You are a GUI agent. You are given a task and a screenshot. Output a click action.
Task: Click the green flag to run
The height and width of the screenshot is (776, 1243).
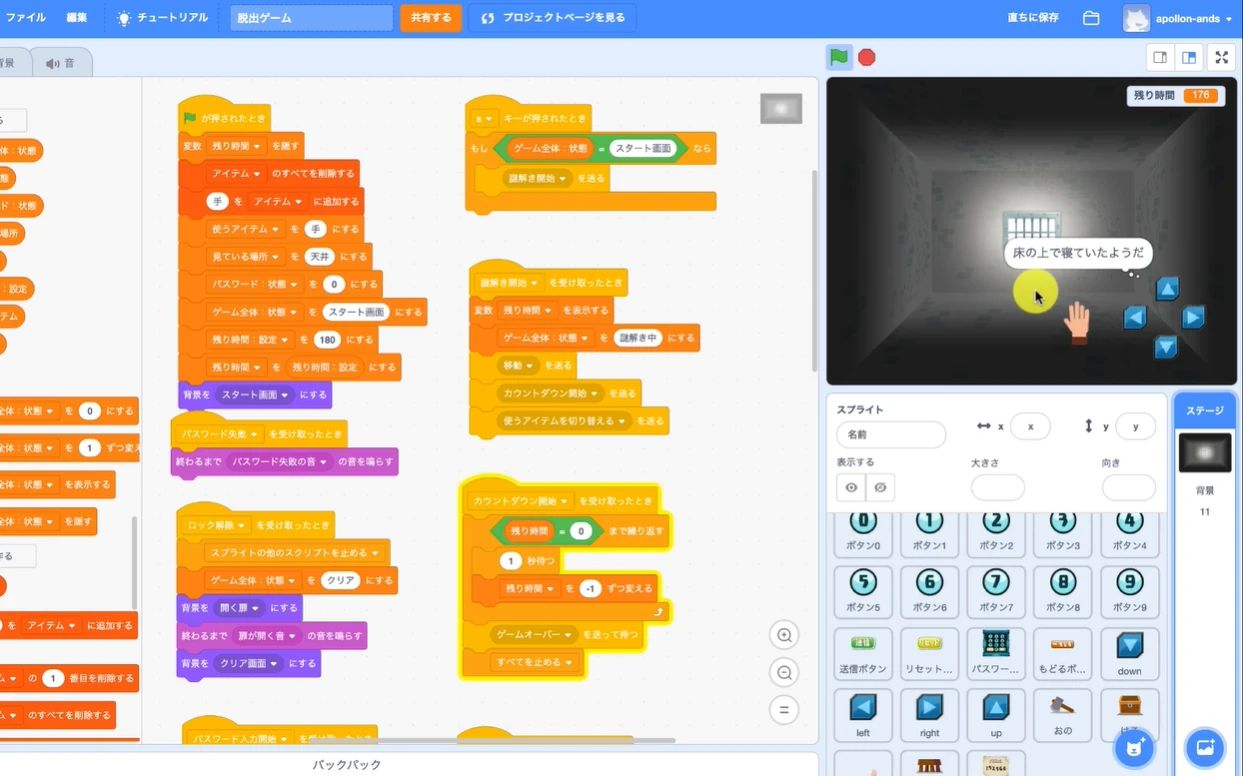pos(839,57)
